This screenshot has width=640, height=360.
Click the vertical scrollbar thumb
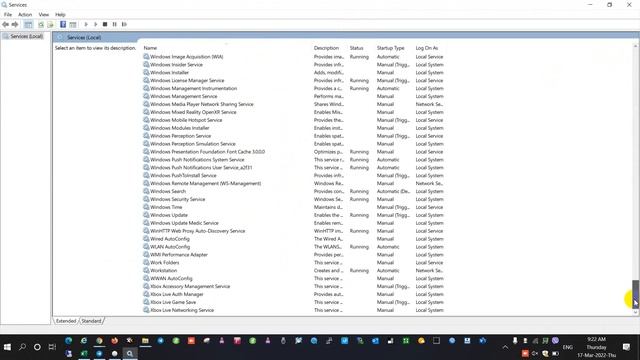[x=635, y=293]
